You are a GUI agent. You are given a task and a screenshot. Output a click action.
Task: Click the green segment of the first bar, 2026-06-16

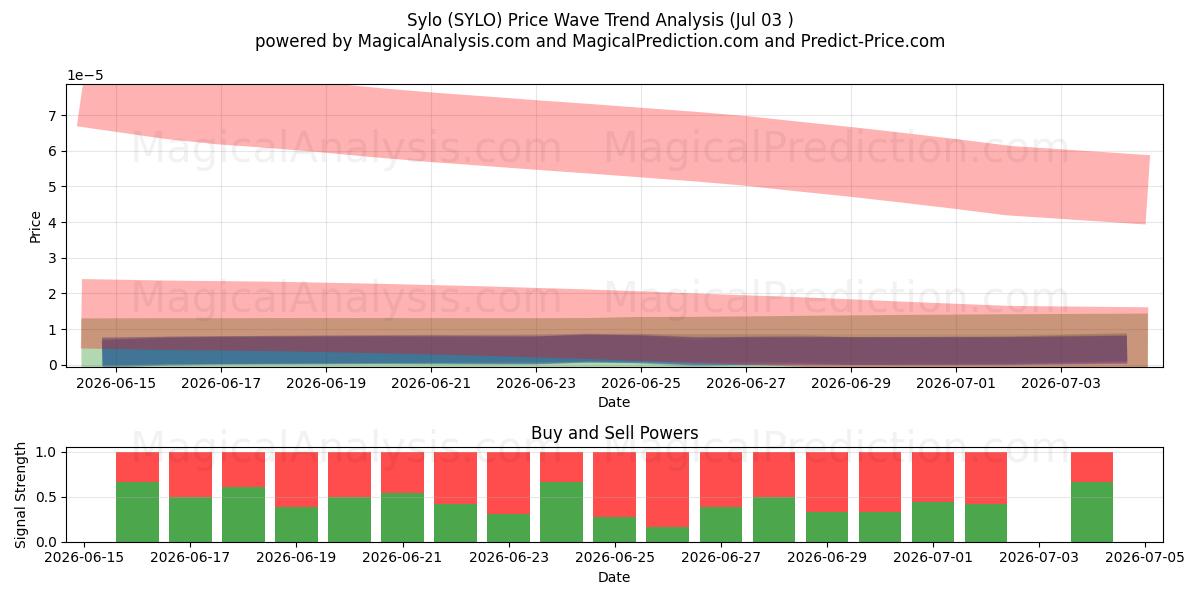(137, 512)
